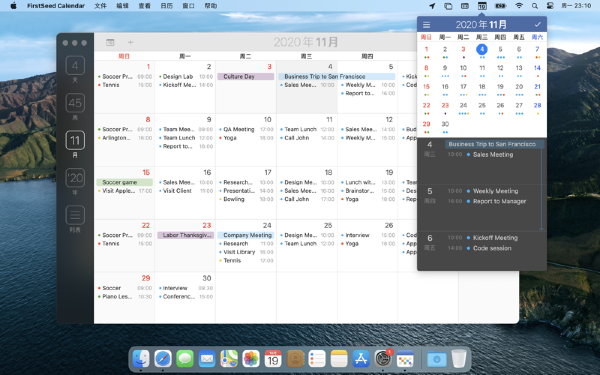This screenshot has width=600, height=375.
Task: Open the Apple menu
Action: click(x=13, y=6)
